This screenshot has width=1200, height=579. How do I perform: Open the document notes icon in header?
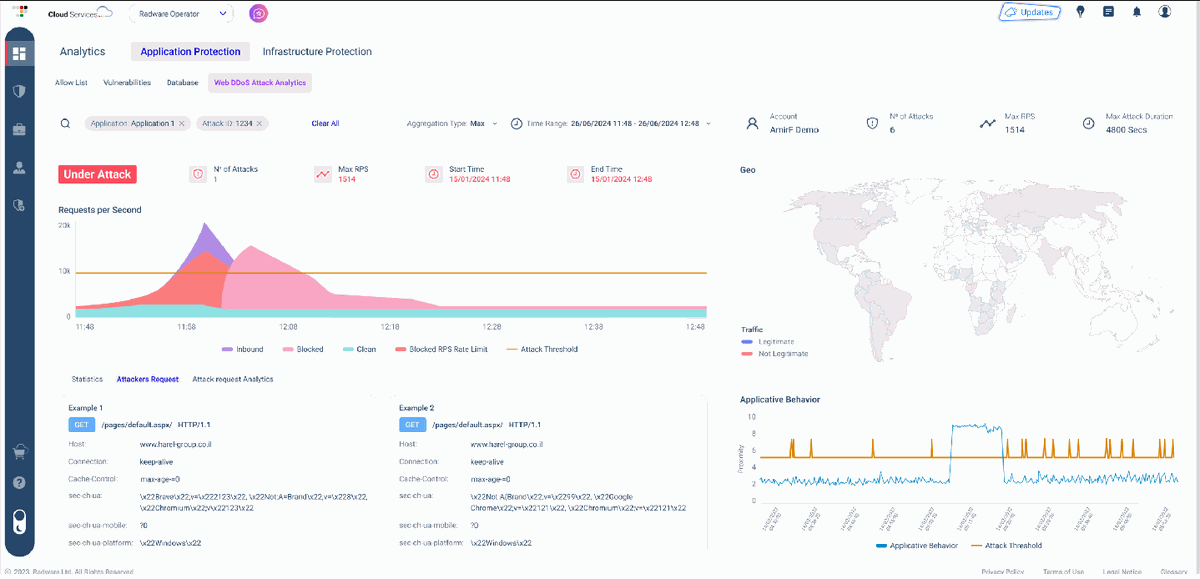pyautogui.click(x=1108, y=12)
